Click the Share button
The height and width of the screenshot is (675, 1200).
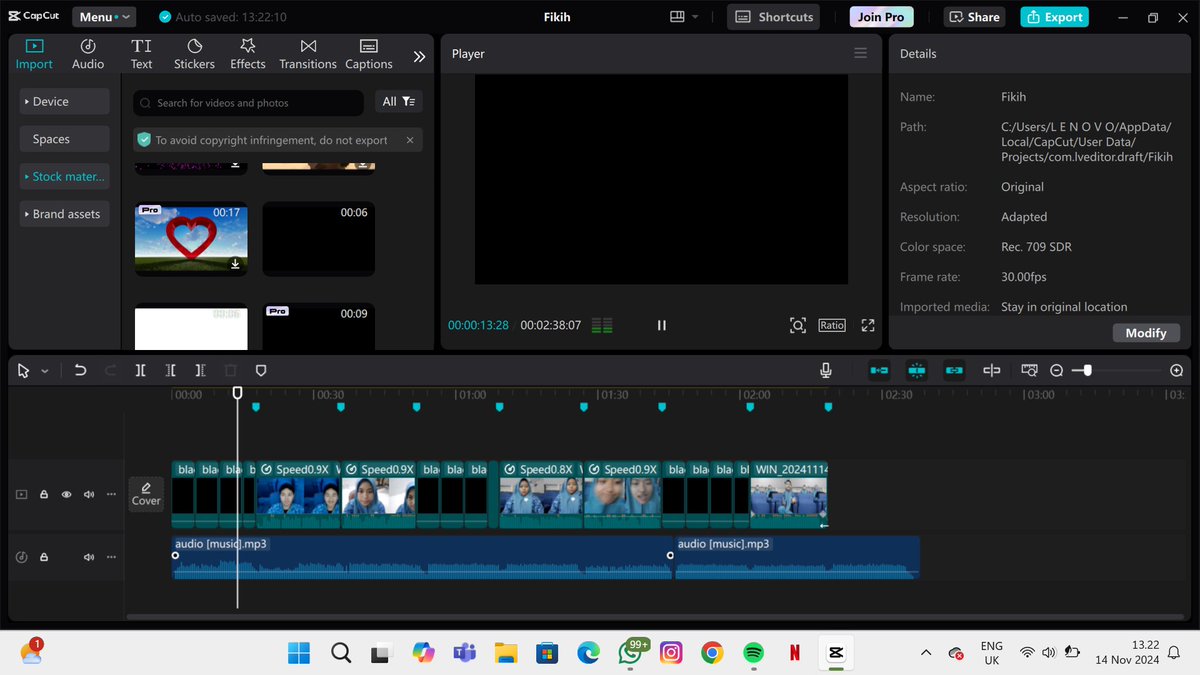click(x=974, y=17)
